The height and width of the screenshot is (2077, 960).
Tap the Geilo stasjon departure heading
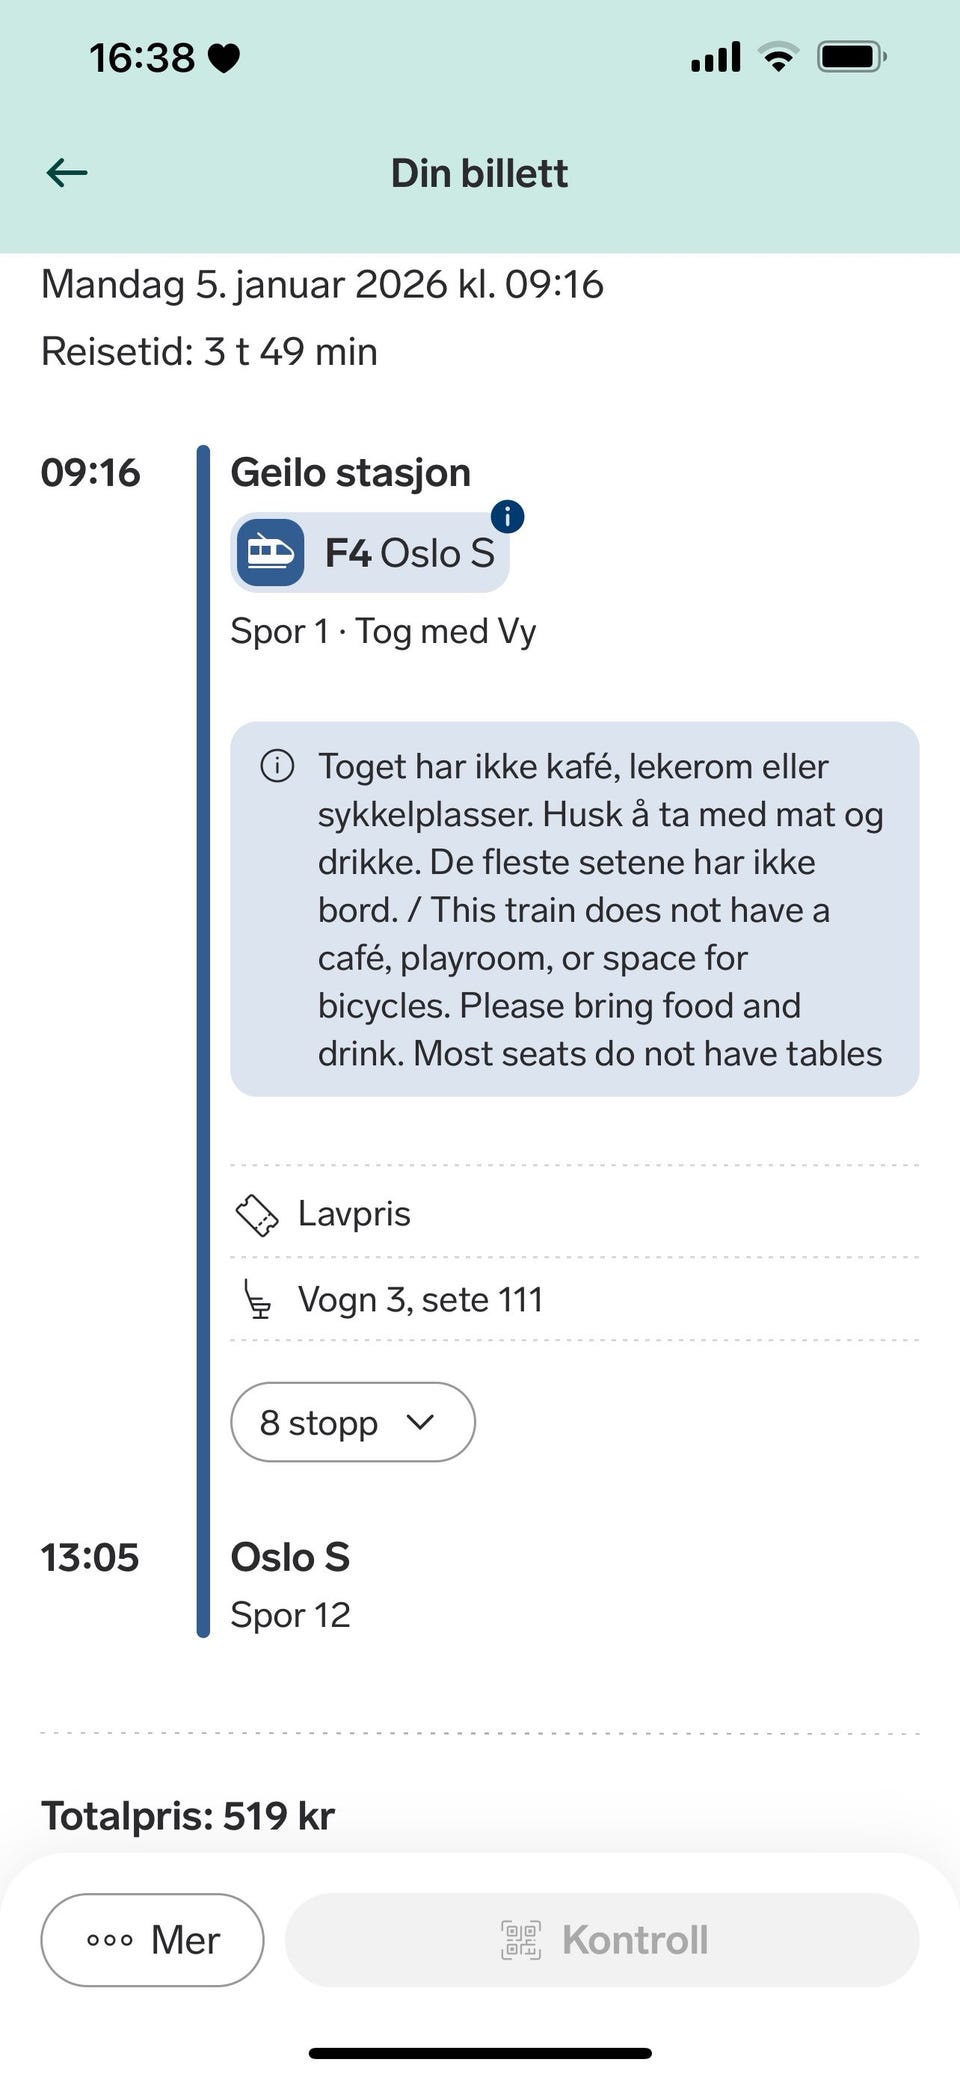[x=350, y=473]
